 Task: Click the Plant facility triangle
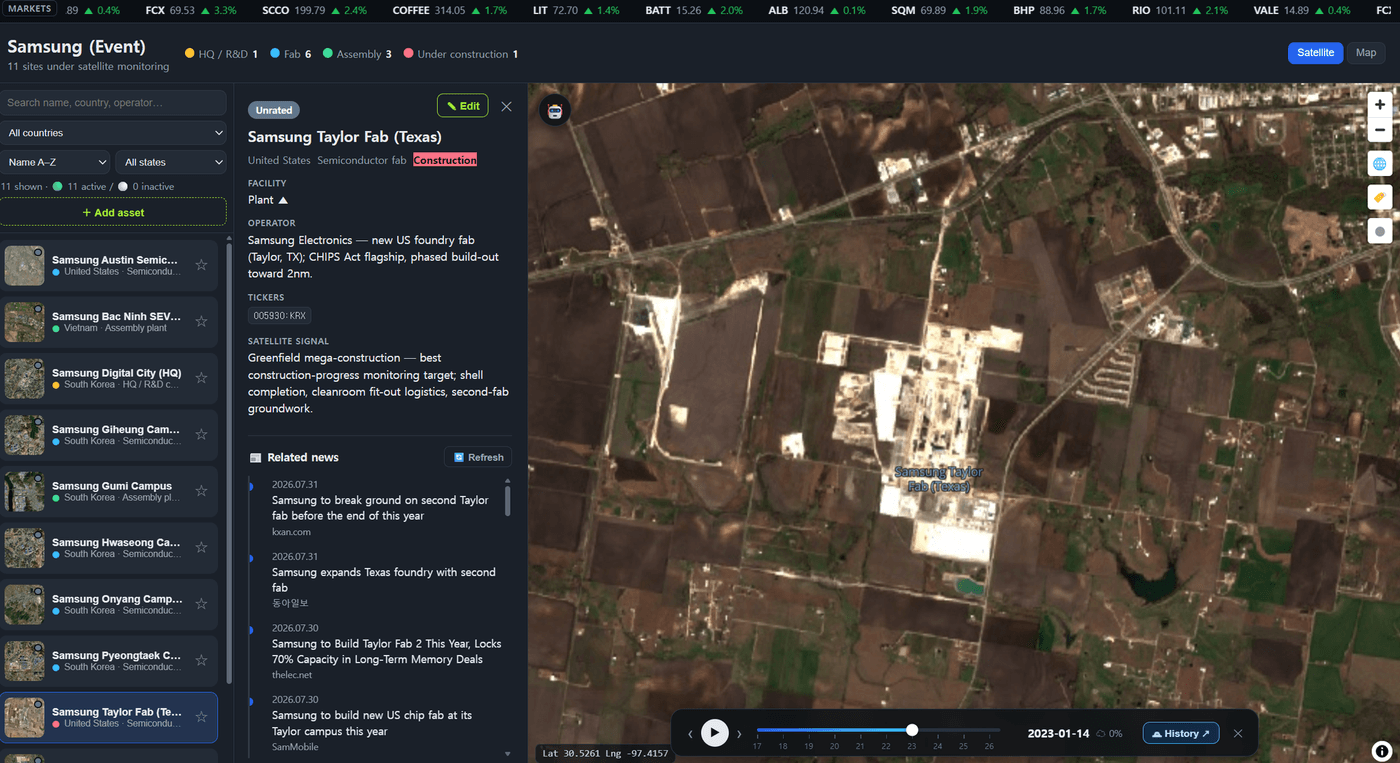click(x=283, y=200)
